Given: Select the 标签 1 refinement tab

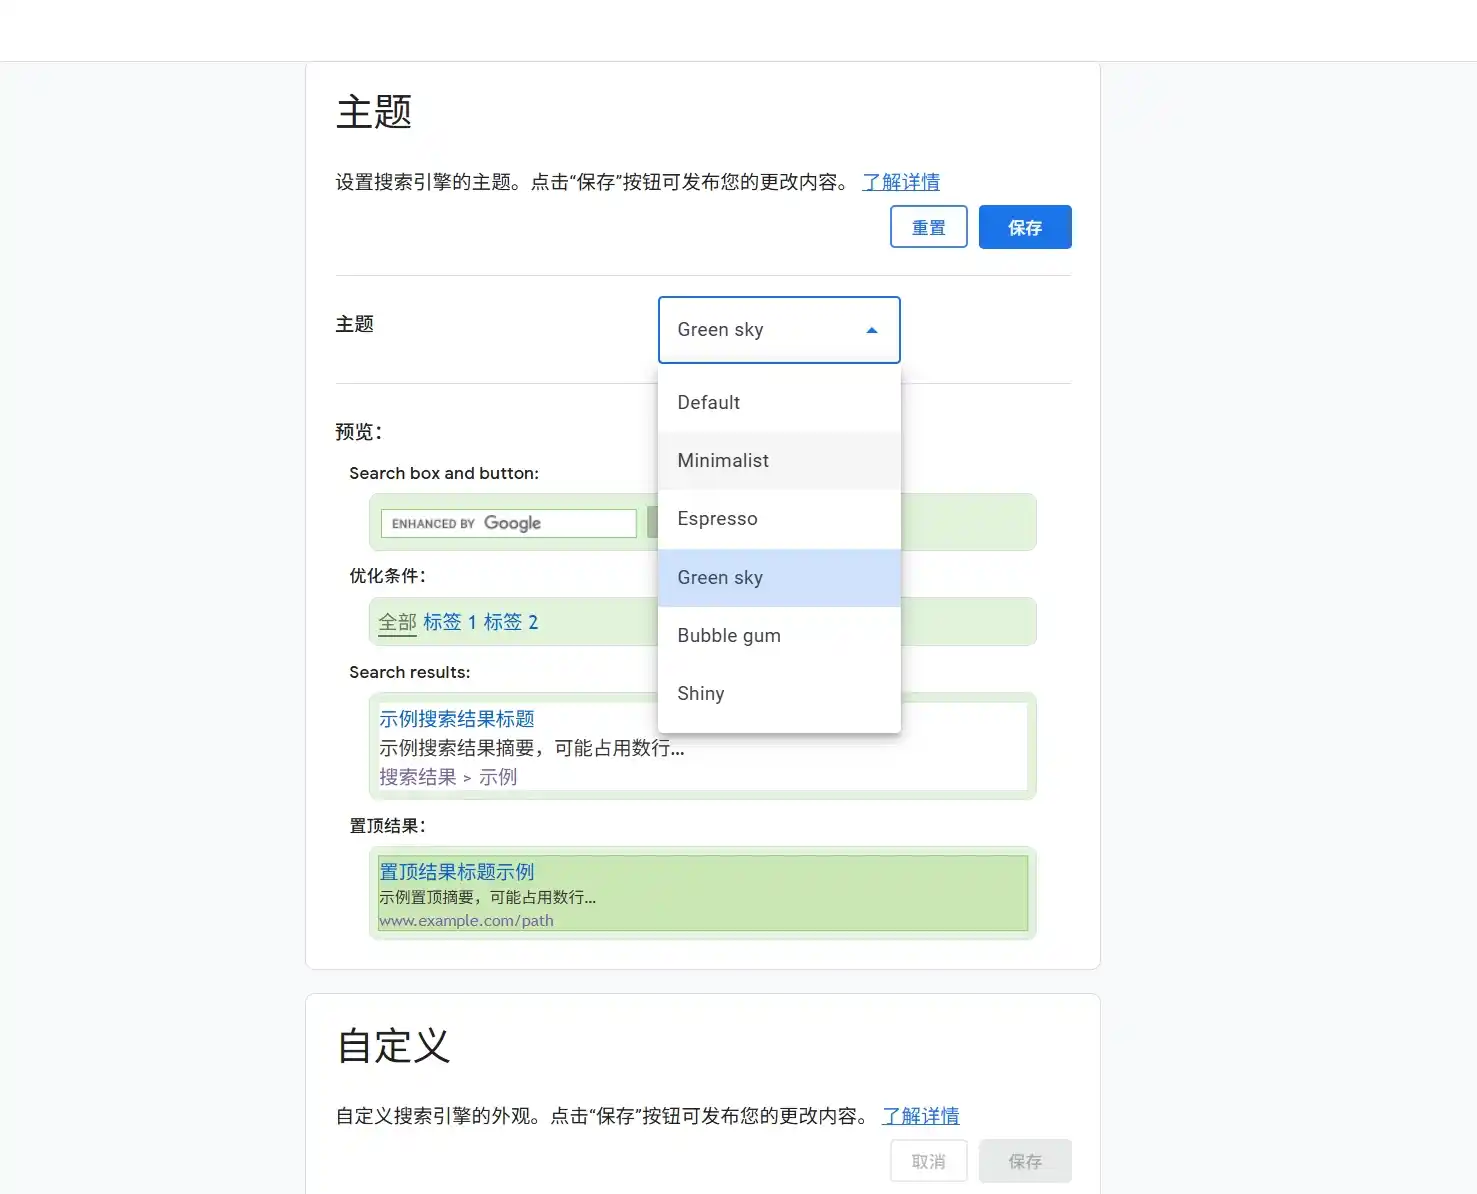Looking at the screenshot, I should point(446,621).
